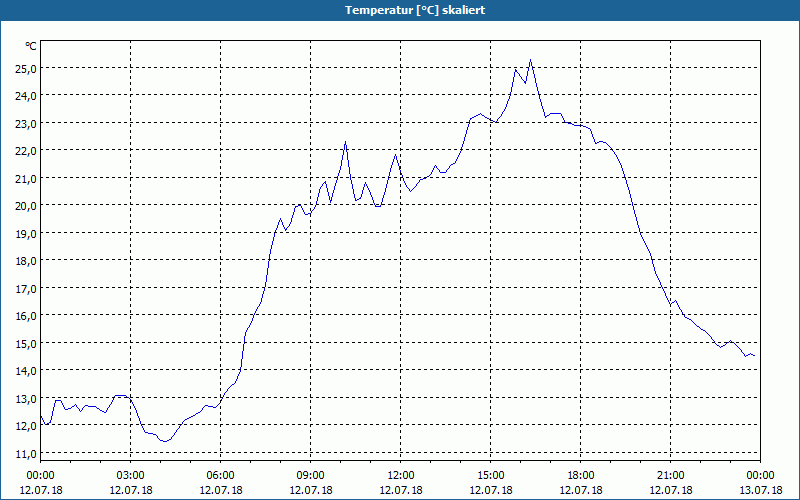800x500 pixels.
Task: Click the 14,0 temperature tick label
Action: coord(26,371)
